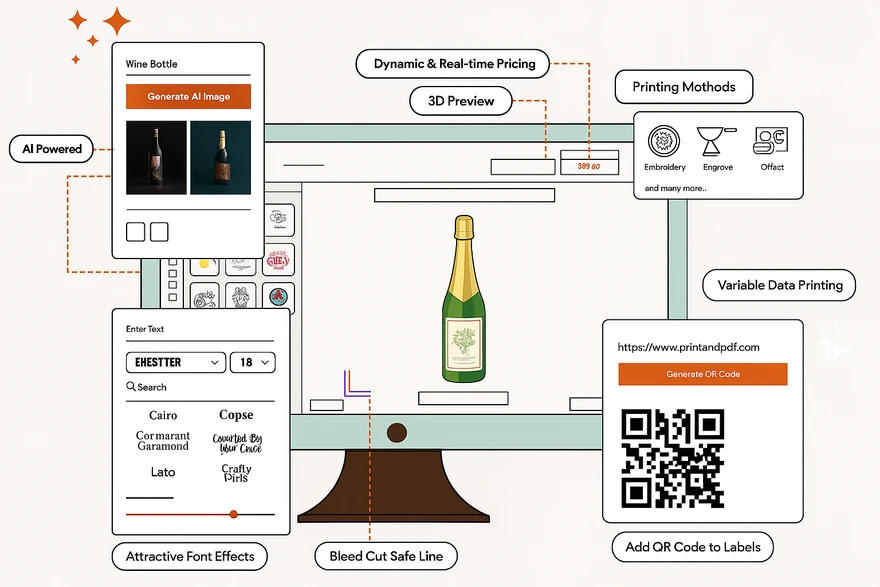The width and height of the screenshot is (880, 587).
Task: Choose the blue circular badge sticker icon
Action: [278, 295]
